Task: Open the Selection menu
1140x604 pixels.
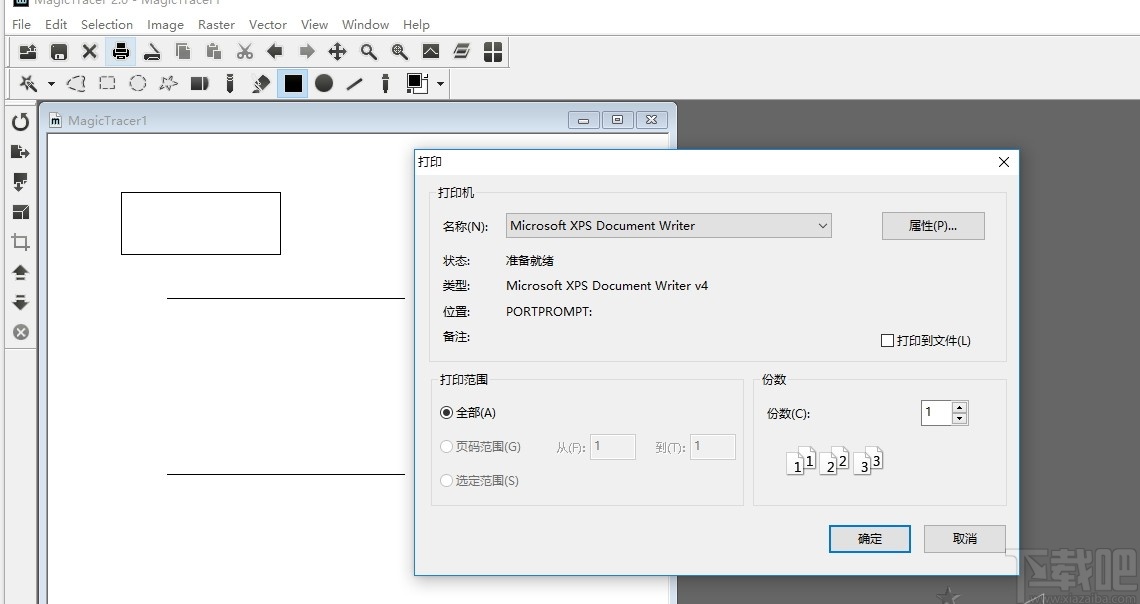Action: pyautogui.click(x=107, y=25)
